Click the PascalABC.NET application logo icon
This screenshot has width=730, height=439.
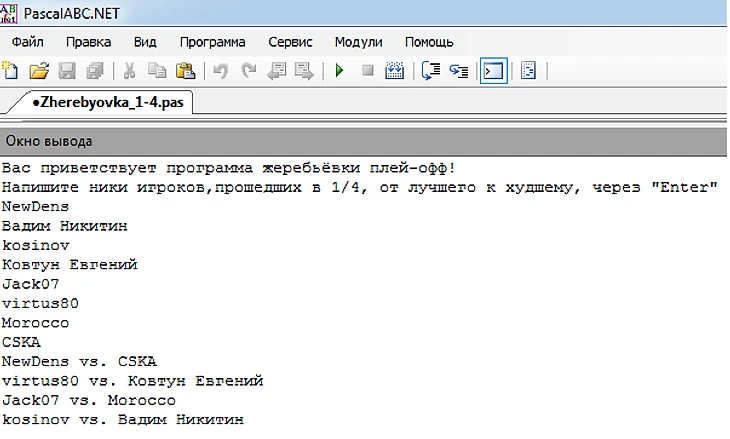point(9,13)
